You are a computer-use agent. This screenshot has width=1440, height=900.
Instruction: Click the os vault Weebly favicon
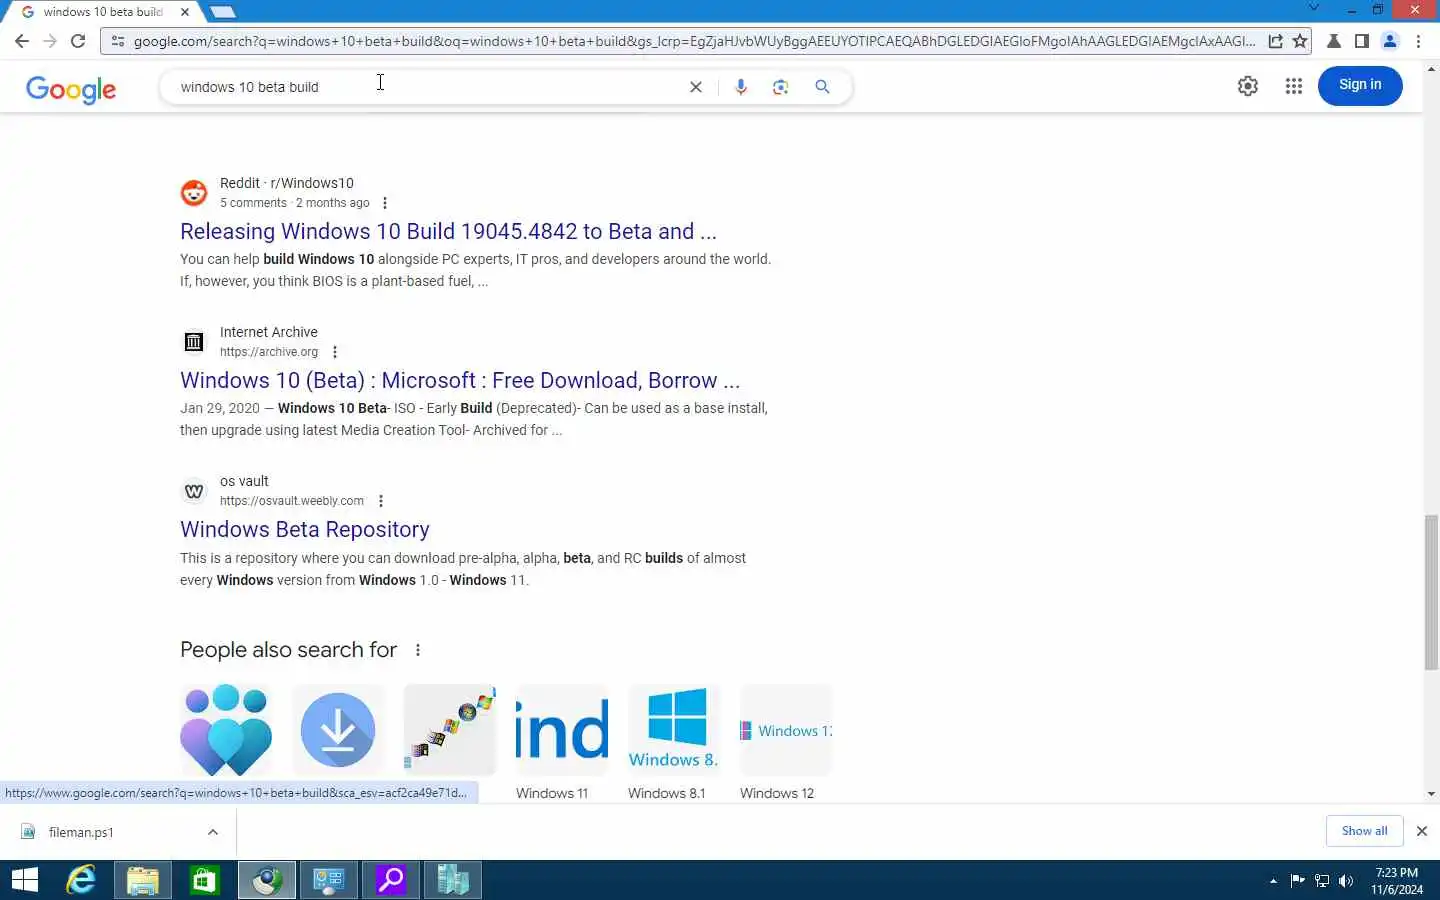point(194,491)
